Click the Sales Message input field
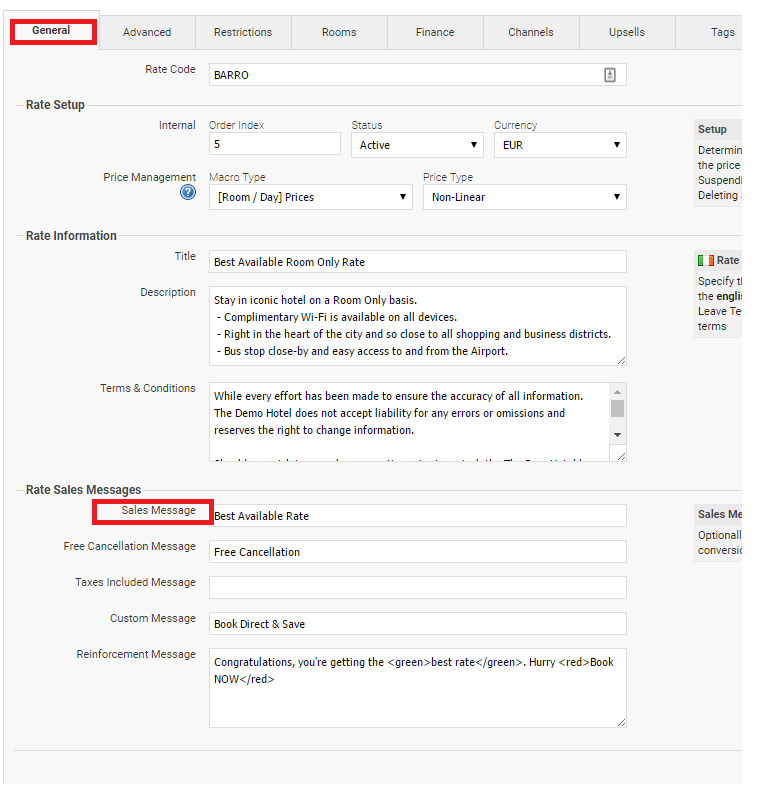772x785 pixels. [x=418, y=516]
